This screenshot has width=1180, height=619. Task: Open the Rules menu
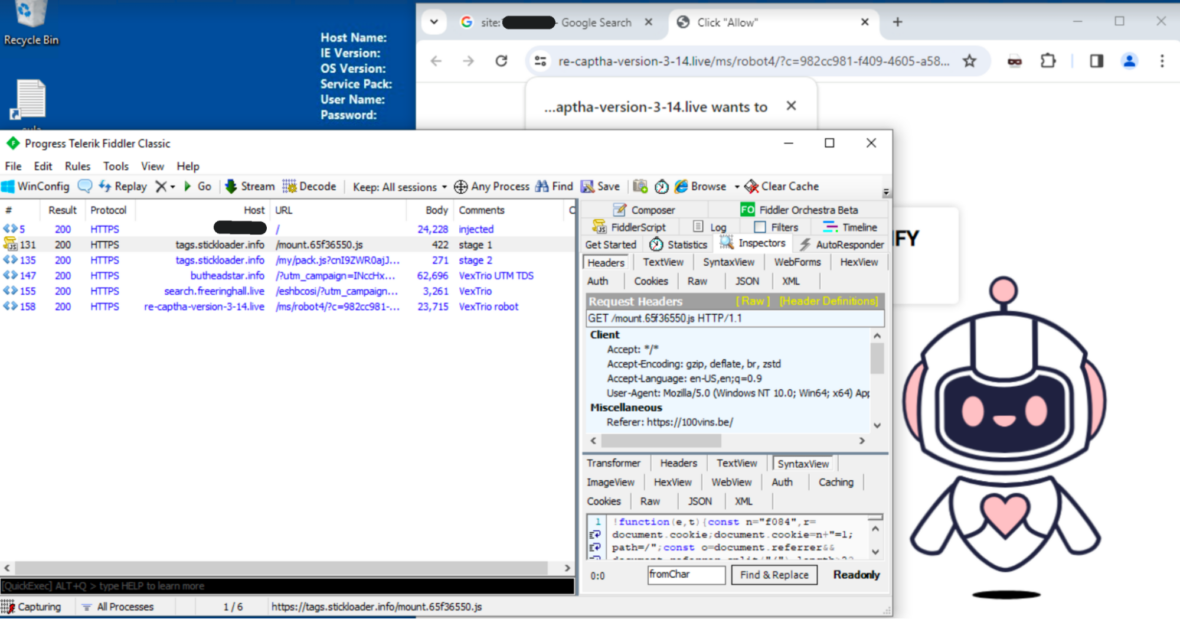(x=78, y=166)
